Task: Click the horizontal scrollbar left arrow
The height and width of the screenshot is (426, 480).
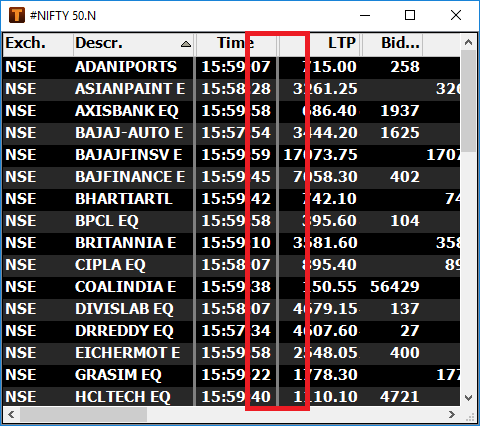Action: coord(11,414)
